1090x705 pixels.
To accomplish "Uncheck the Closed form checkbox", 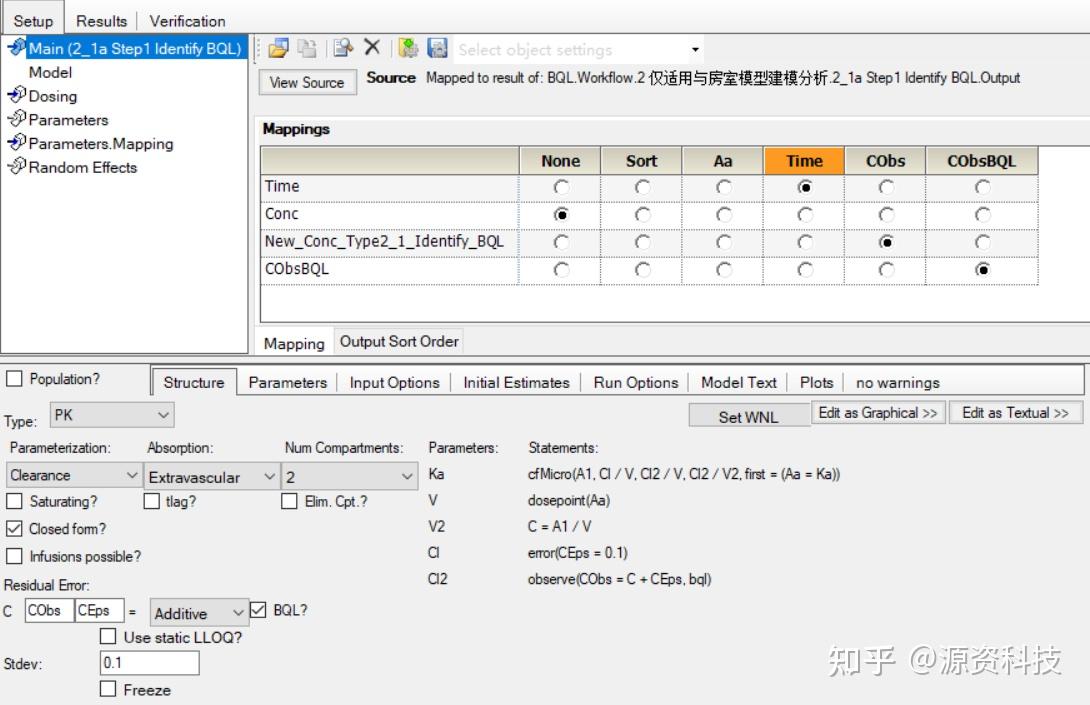I will point(12,529).
